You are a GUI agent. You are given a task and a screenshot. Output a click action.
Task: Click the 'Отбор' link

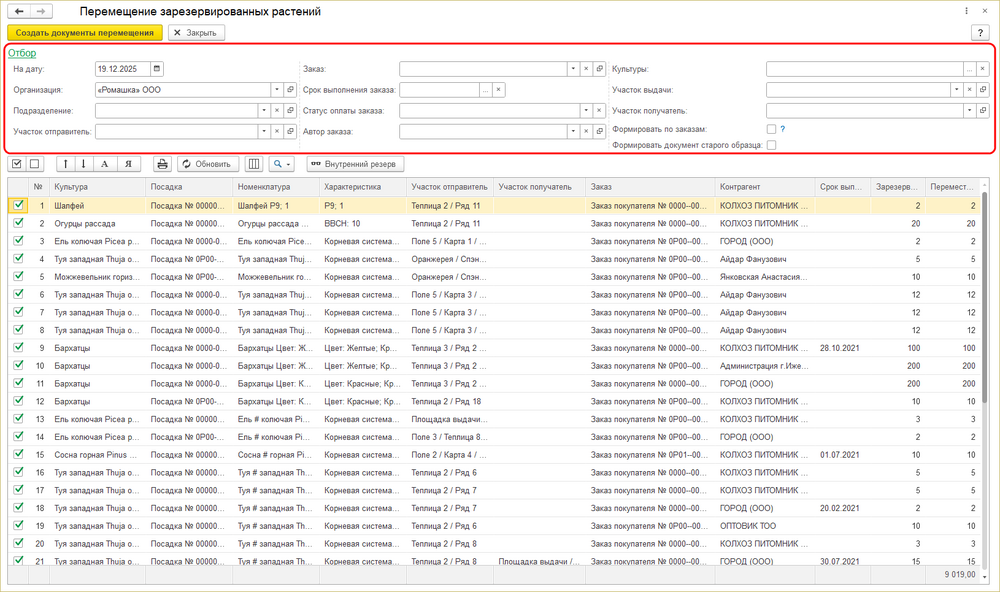click(22, 53)
